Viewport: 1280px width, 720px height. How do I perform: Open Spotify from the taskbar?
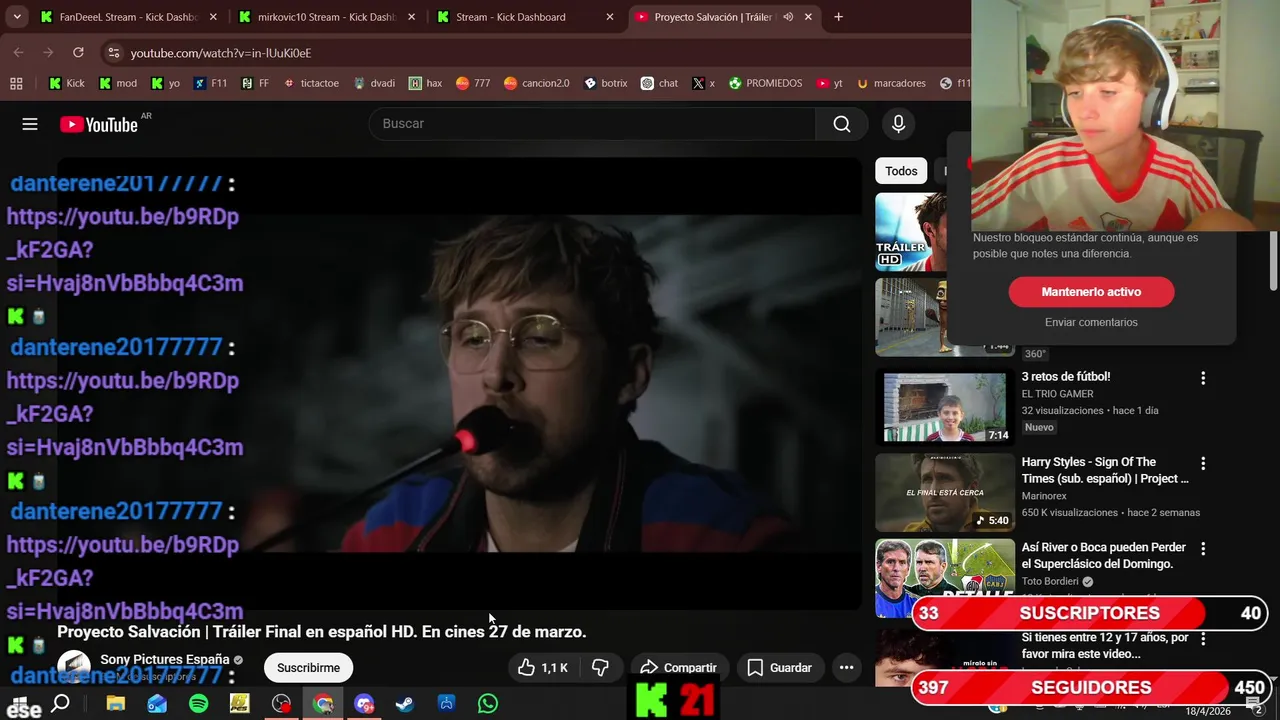[x=198, y=704]
